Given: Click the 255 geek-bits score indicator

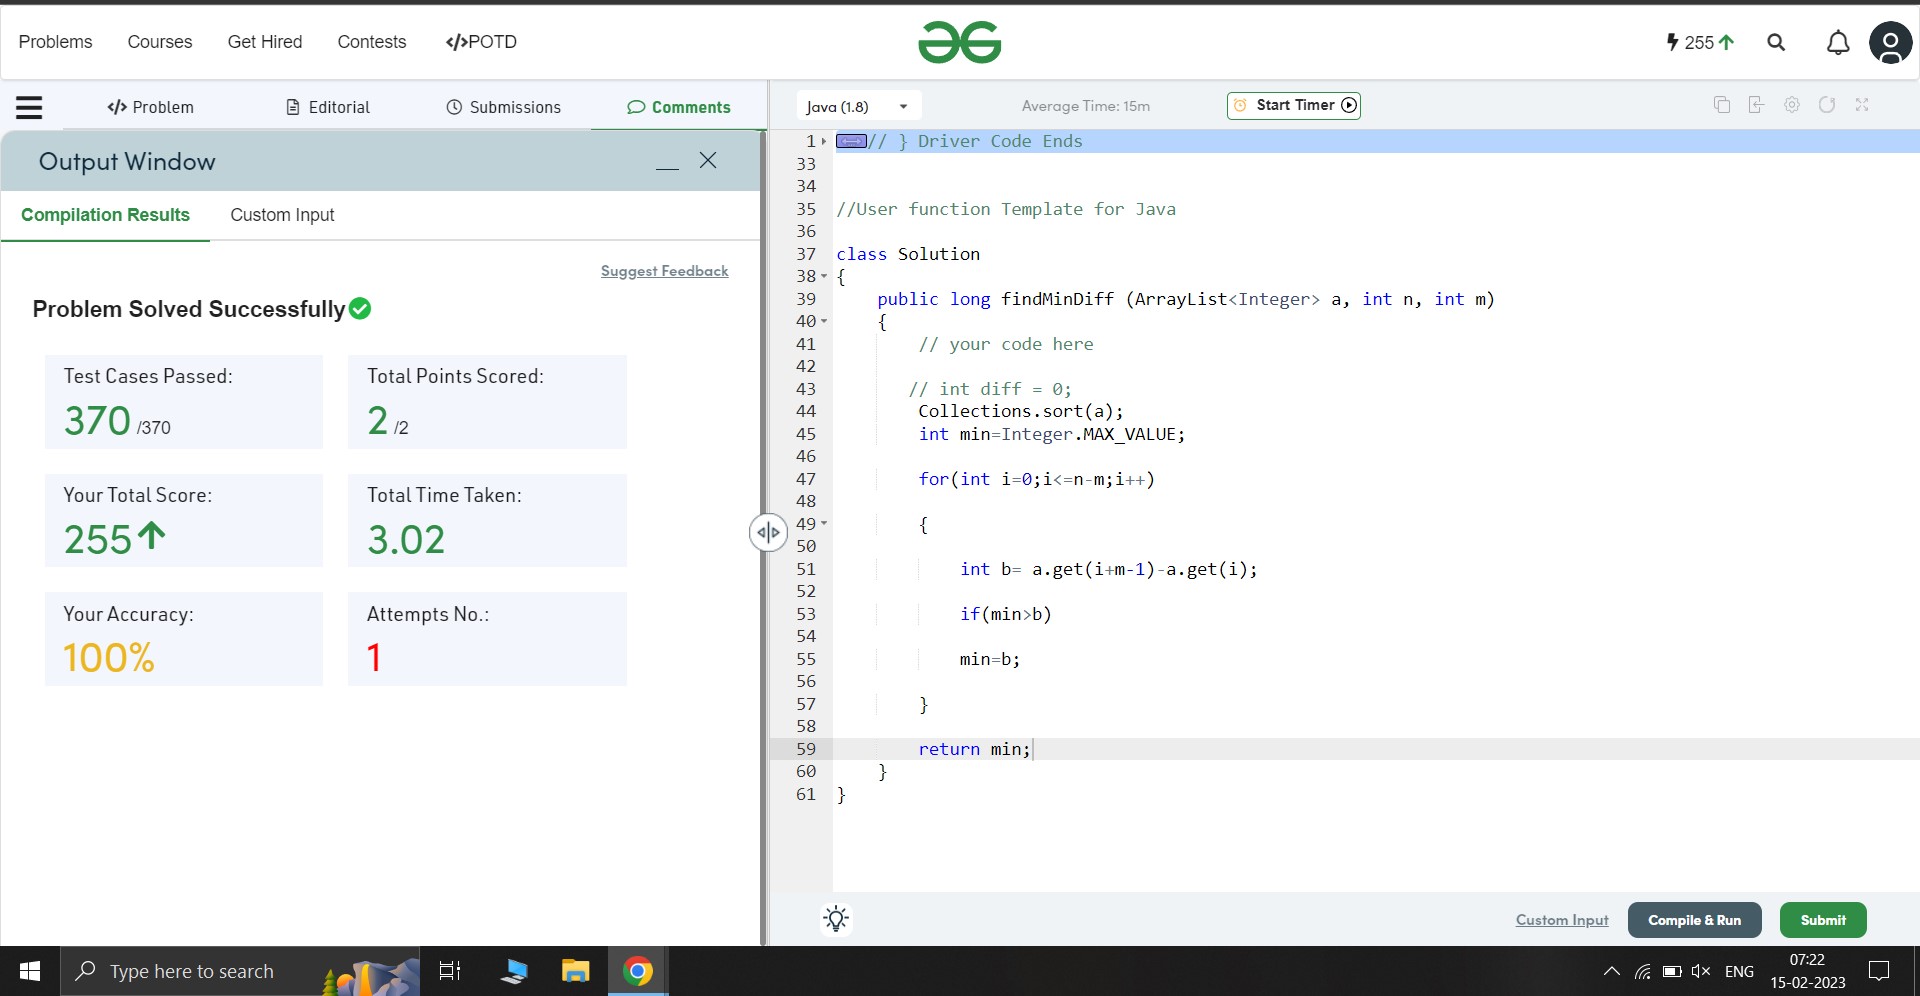Looking at the screenshot, I should coord(1699,42).
